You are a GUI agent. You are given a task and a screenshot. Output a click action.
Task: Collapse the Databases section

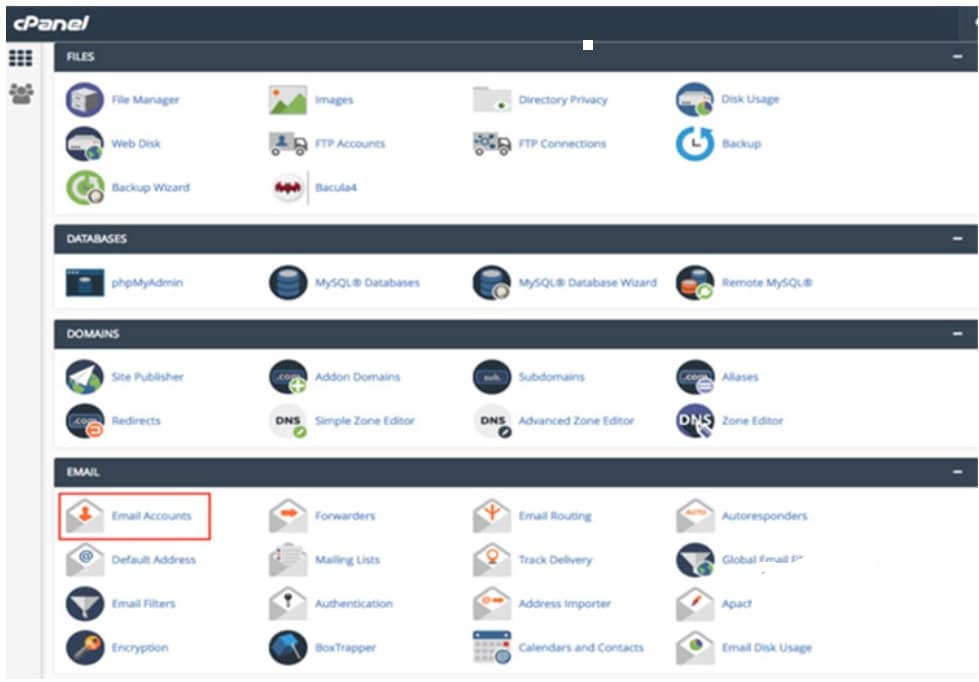(957, 239)
